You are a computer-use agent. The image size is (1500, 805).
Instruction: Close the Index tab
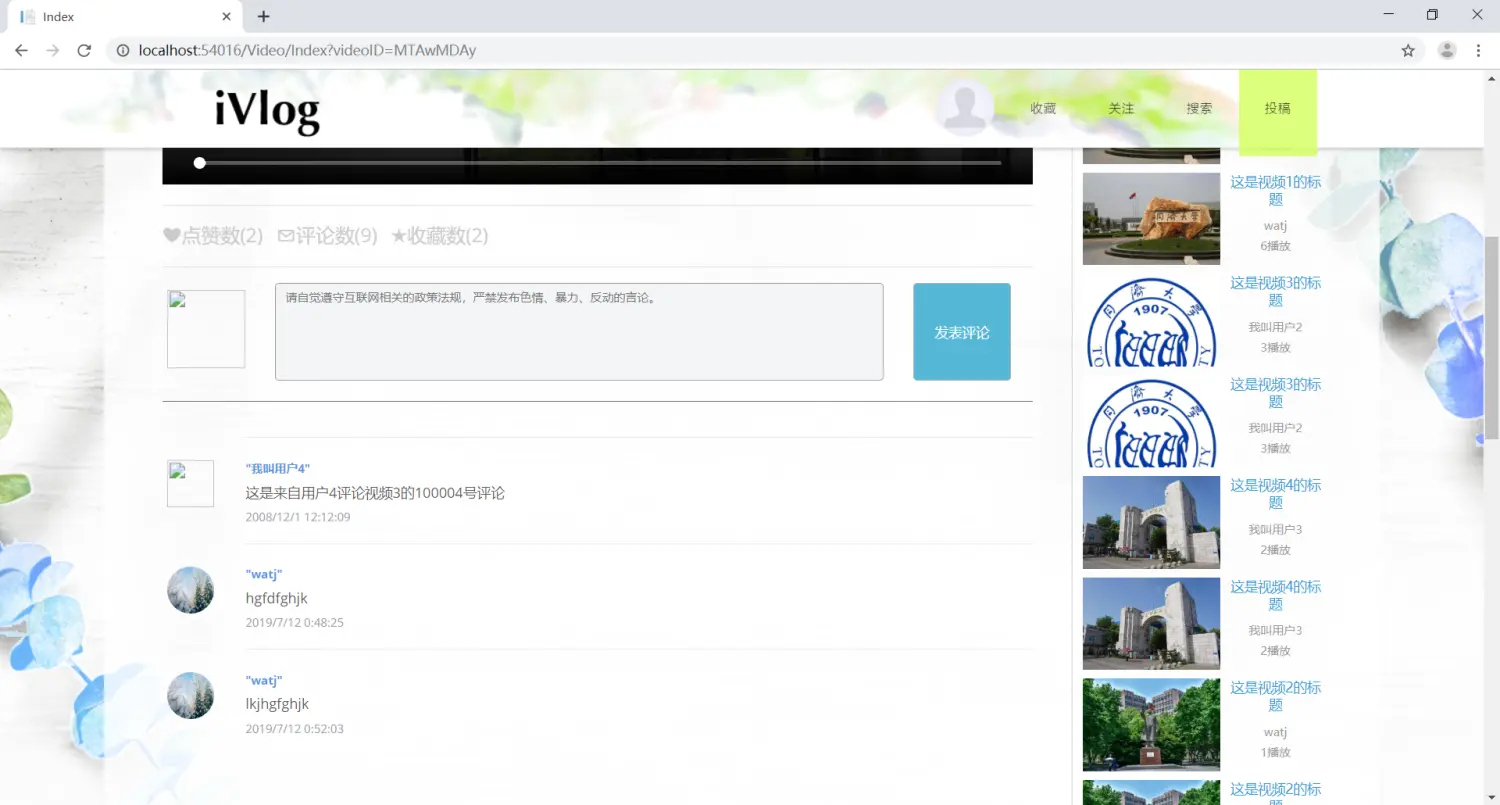click(227, 16)
